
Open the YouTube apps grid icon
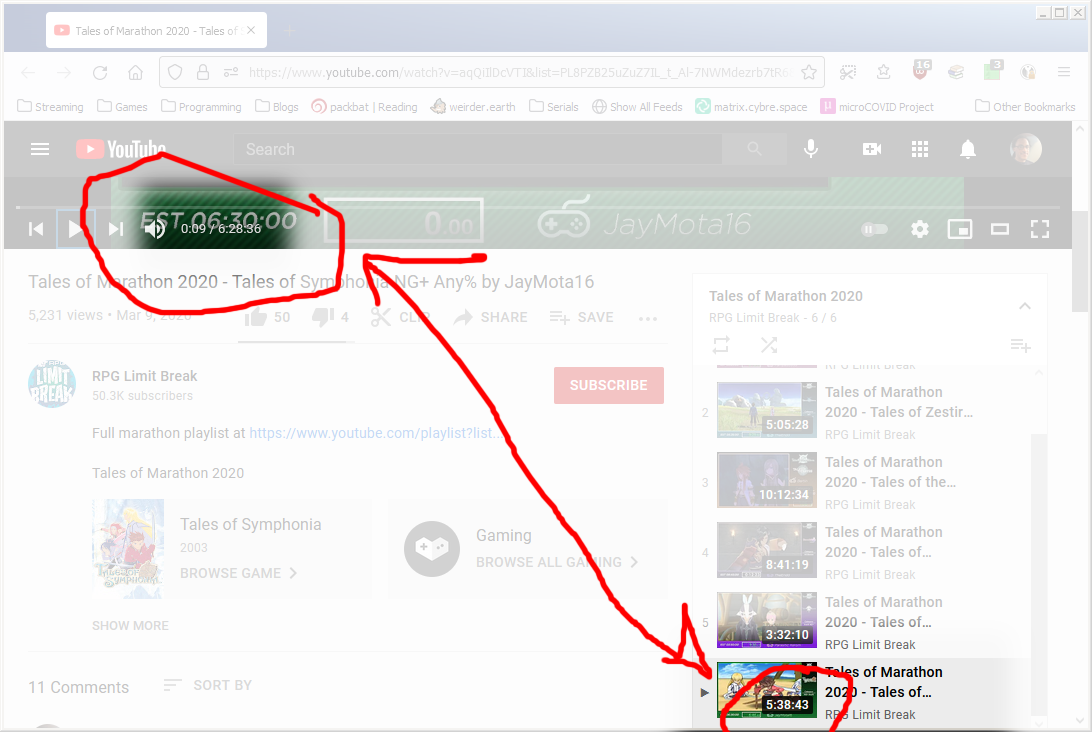[x=920, y=149]
